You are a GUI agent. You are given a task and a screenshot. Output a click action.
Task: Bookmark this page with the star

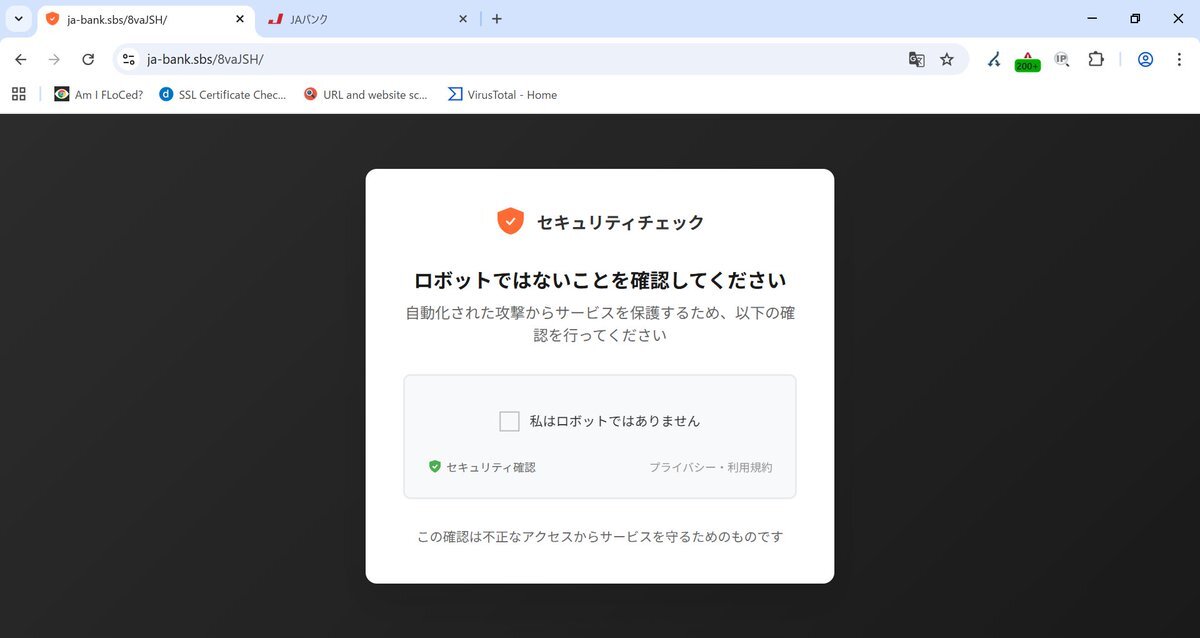coord(946,59)
